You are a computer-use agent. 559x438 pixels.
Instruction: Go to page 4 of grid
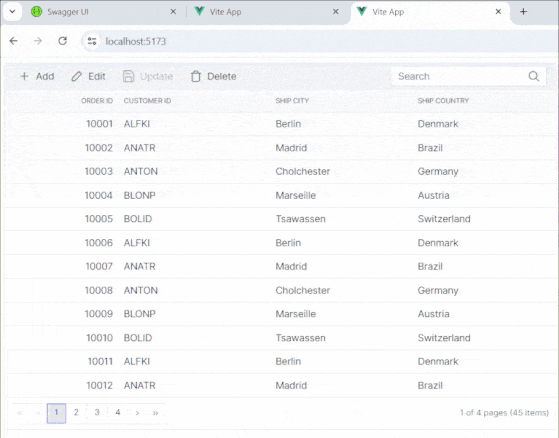[x=118, y=413]
